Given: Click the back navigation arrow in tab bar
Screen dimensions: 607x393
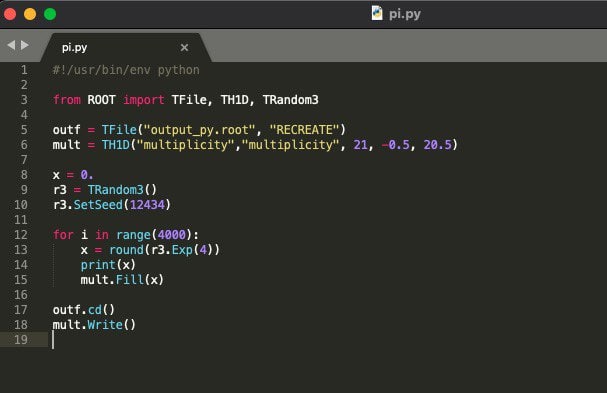Looking at the screenshot, I should pyautogui.click(x=11, y=45).
